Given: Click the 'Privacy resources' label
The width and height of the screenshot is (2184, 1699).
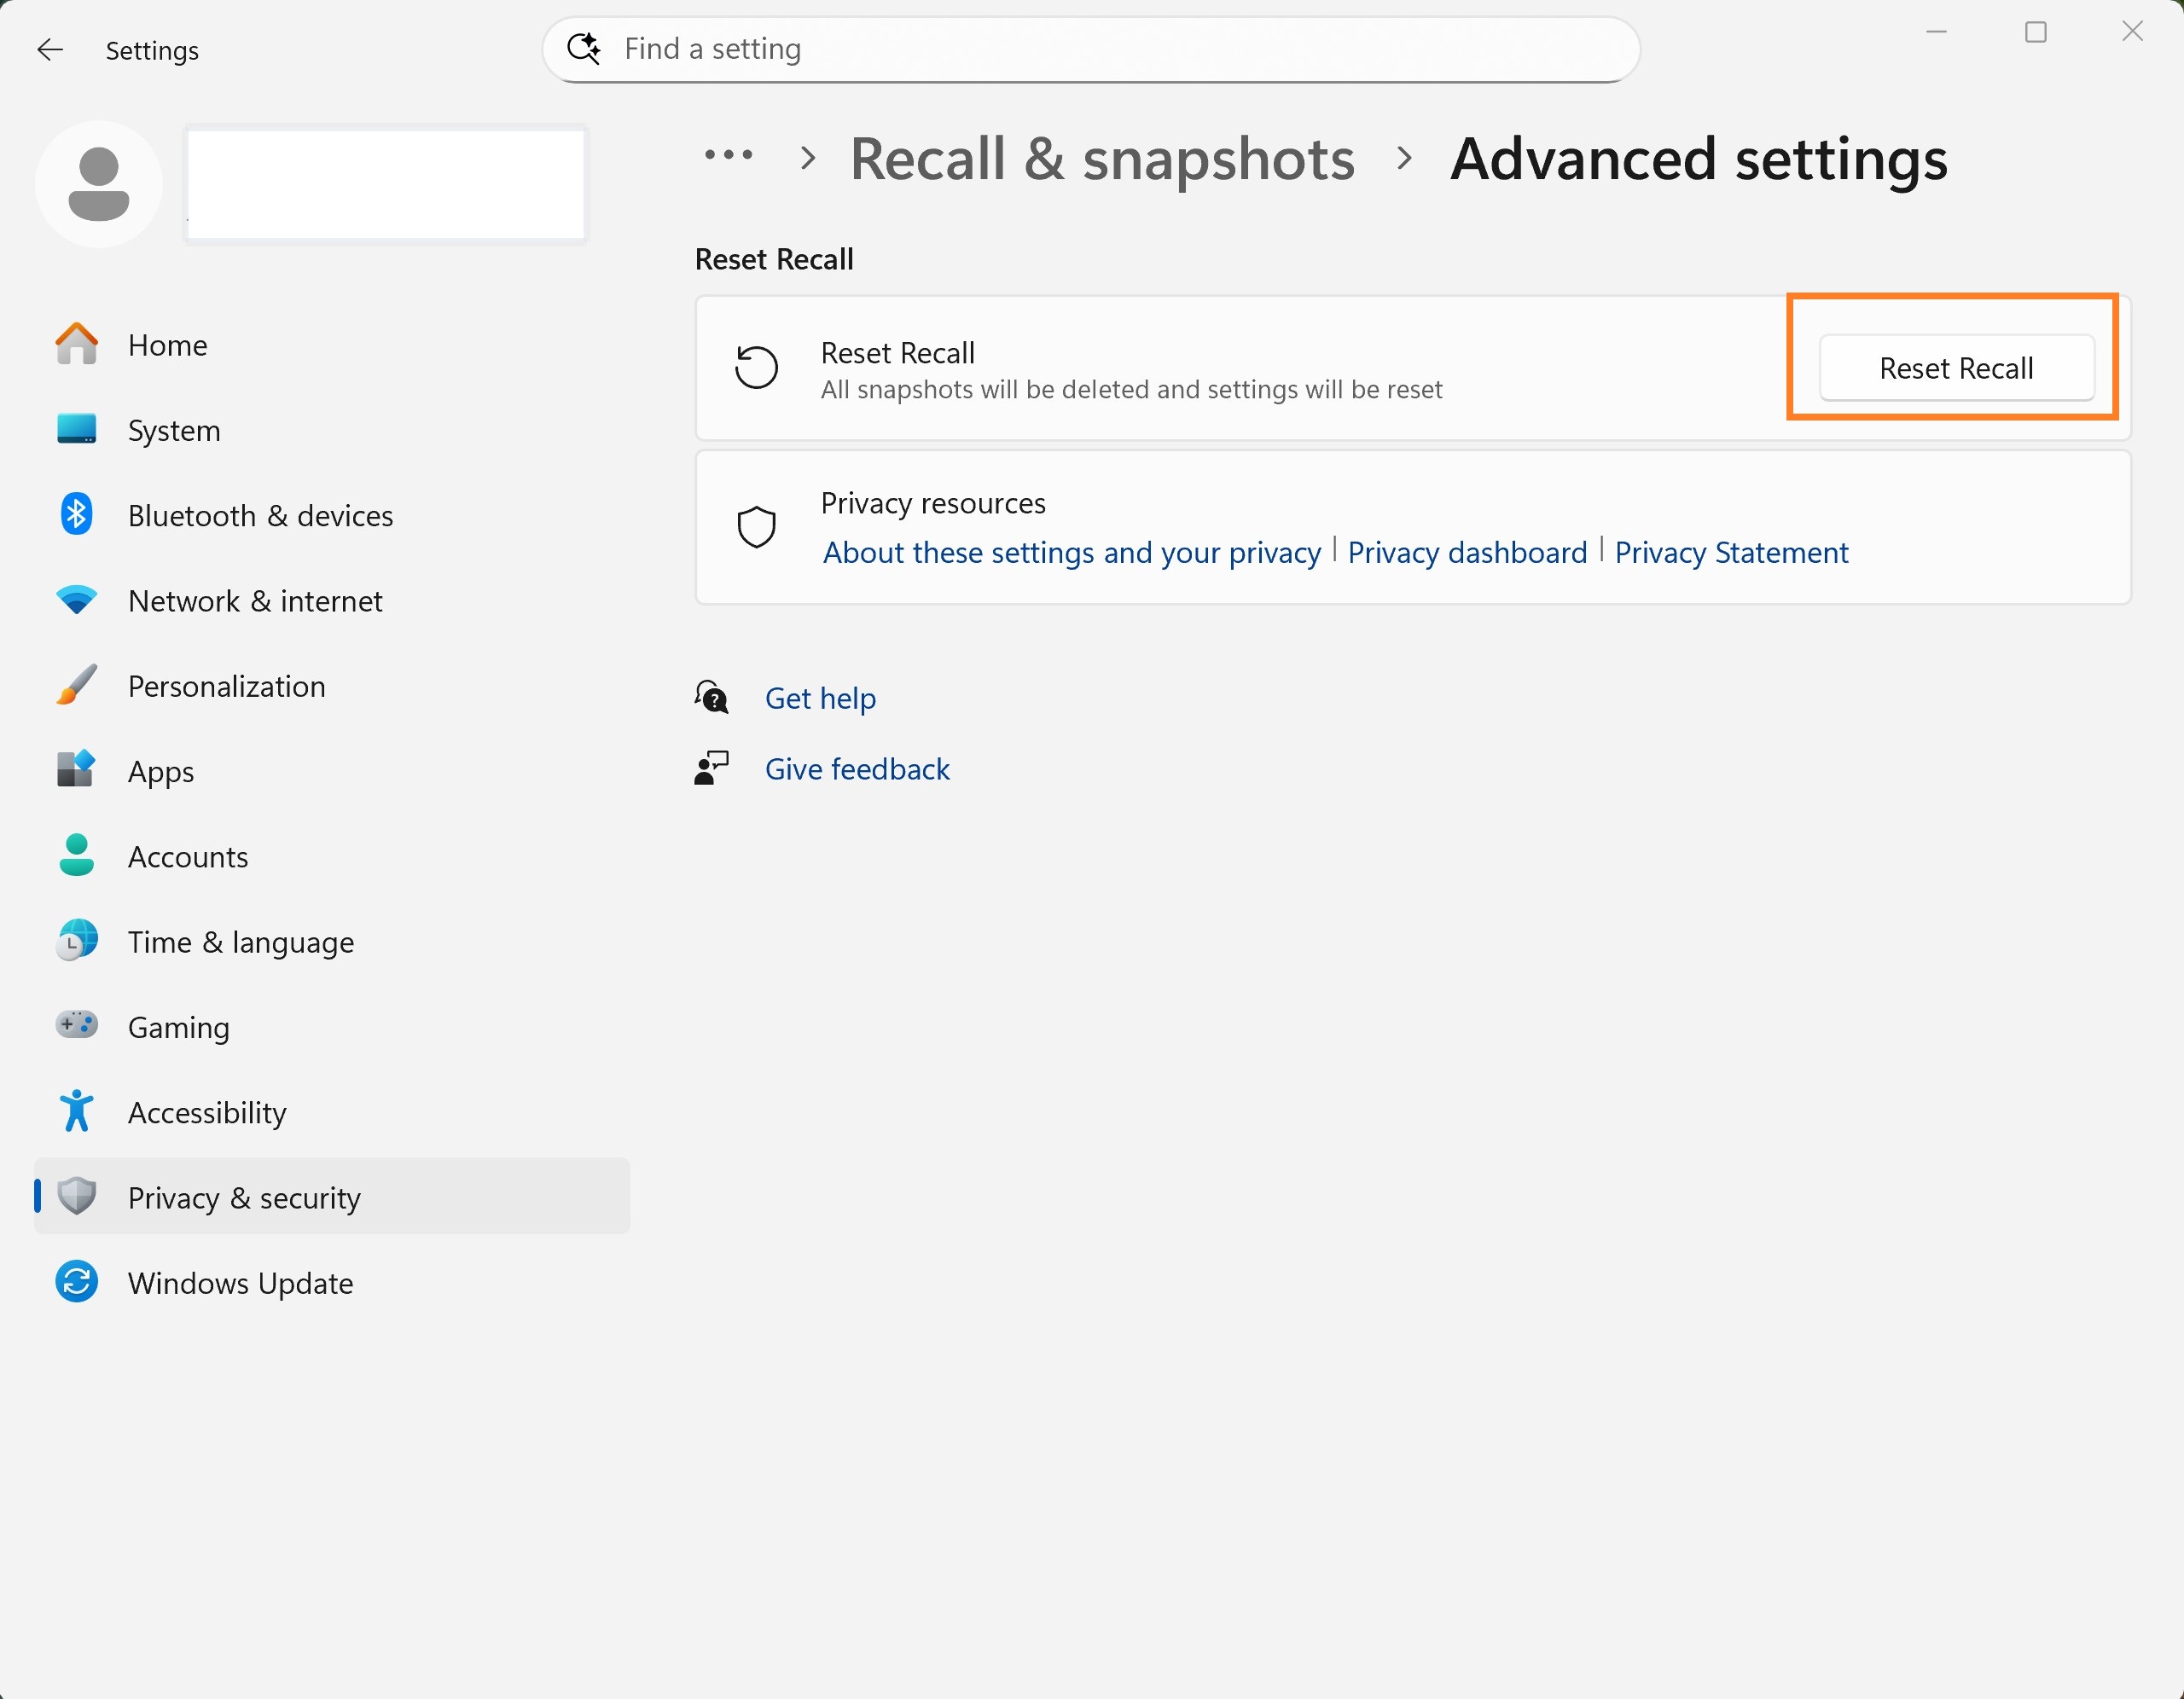Looking at the screenshot, I should pyautogui.click(x=933, y=503).
